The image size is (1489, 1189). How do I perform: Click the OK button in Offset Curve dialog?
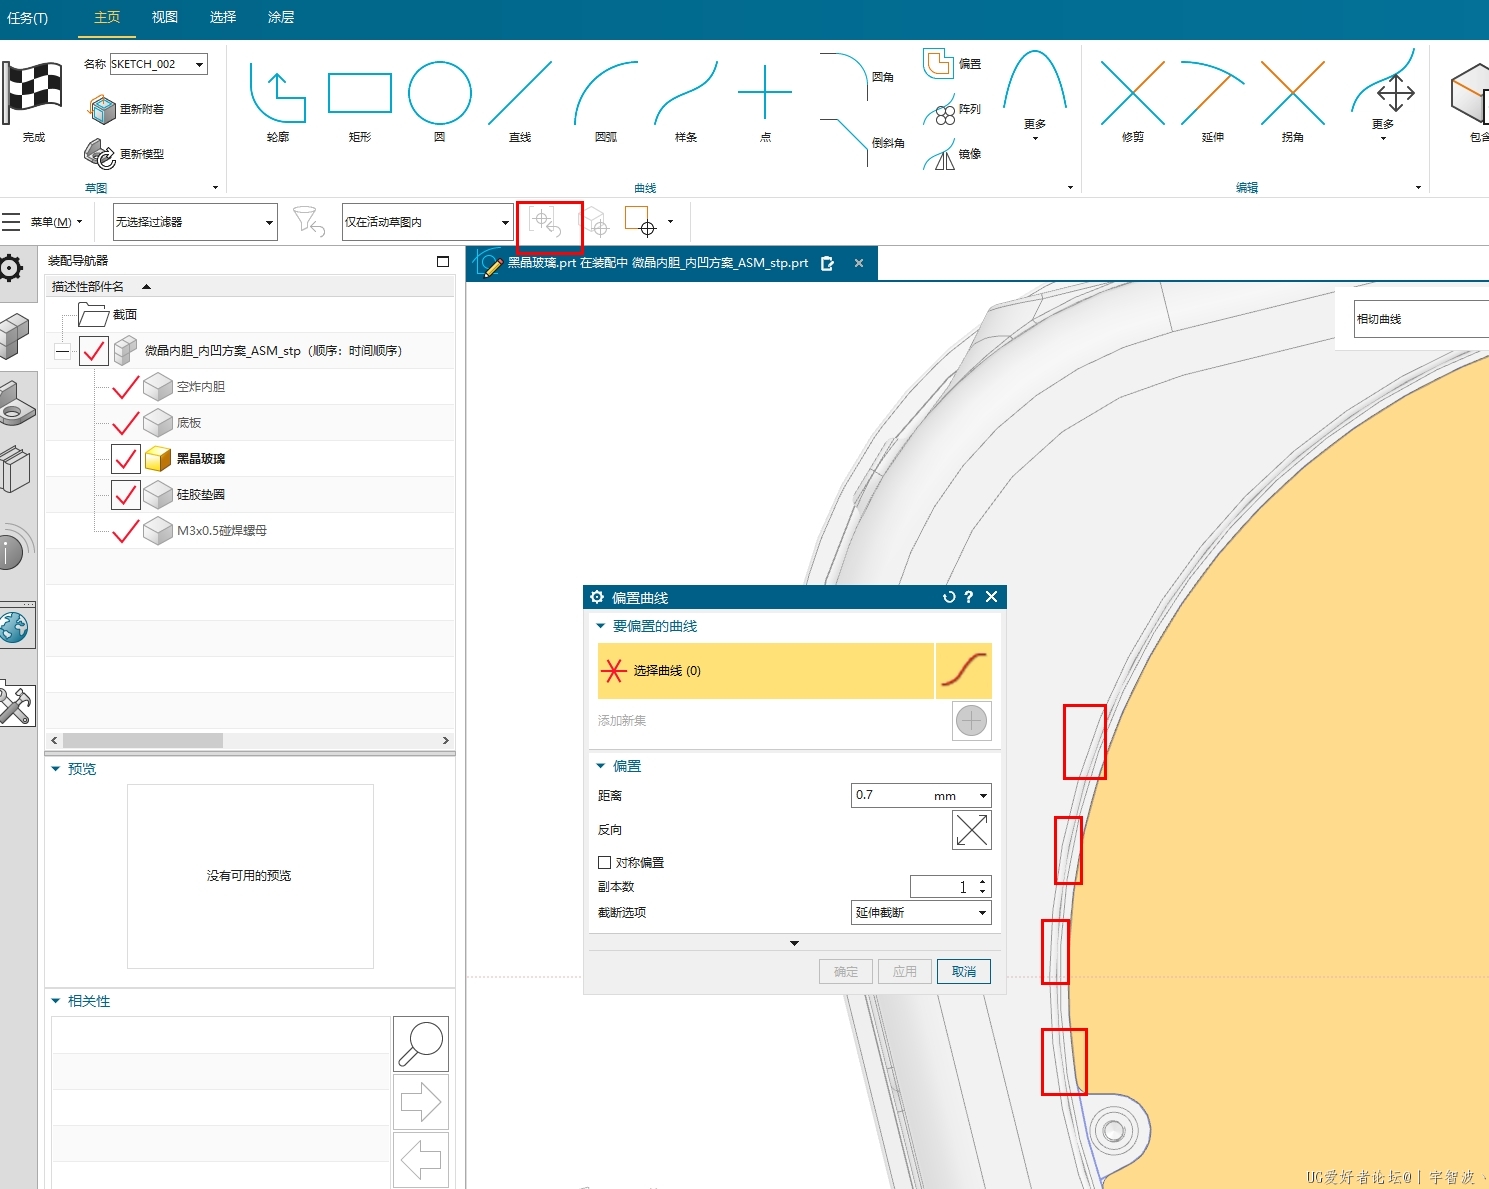[846, 972]
